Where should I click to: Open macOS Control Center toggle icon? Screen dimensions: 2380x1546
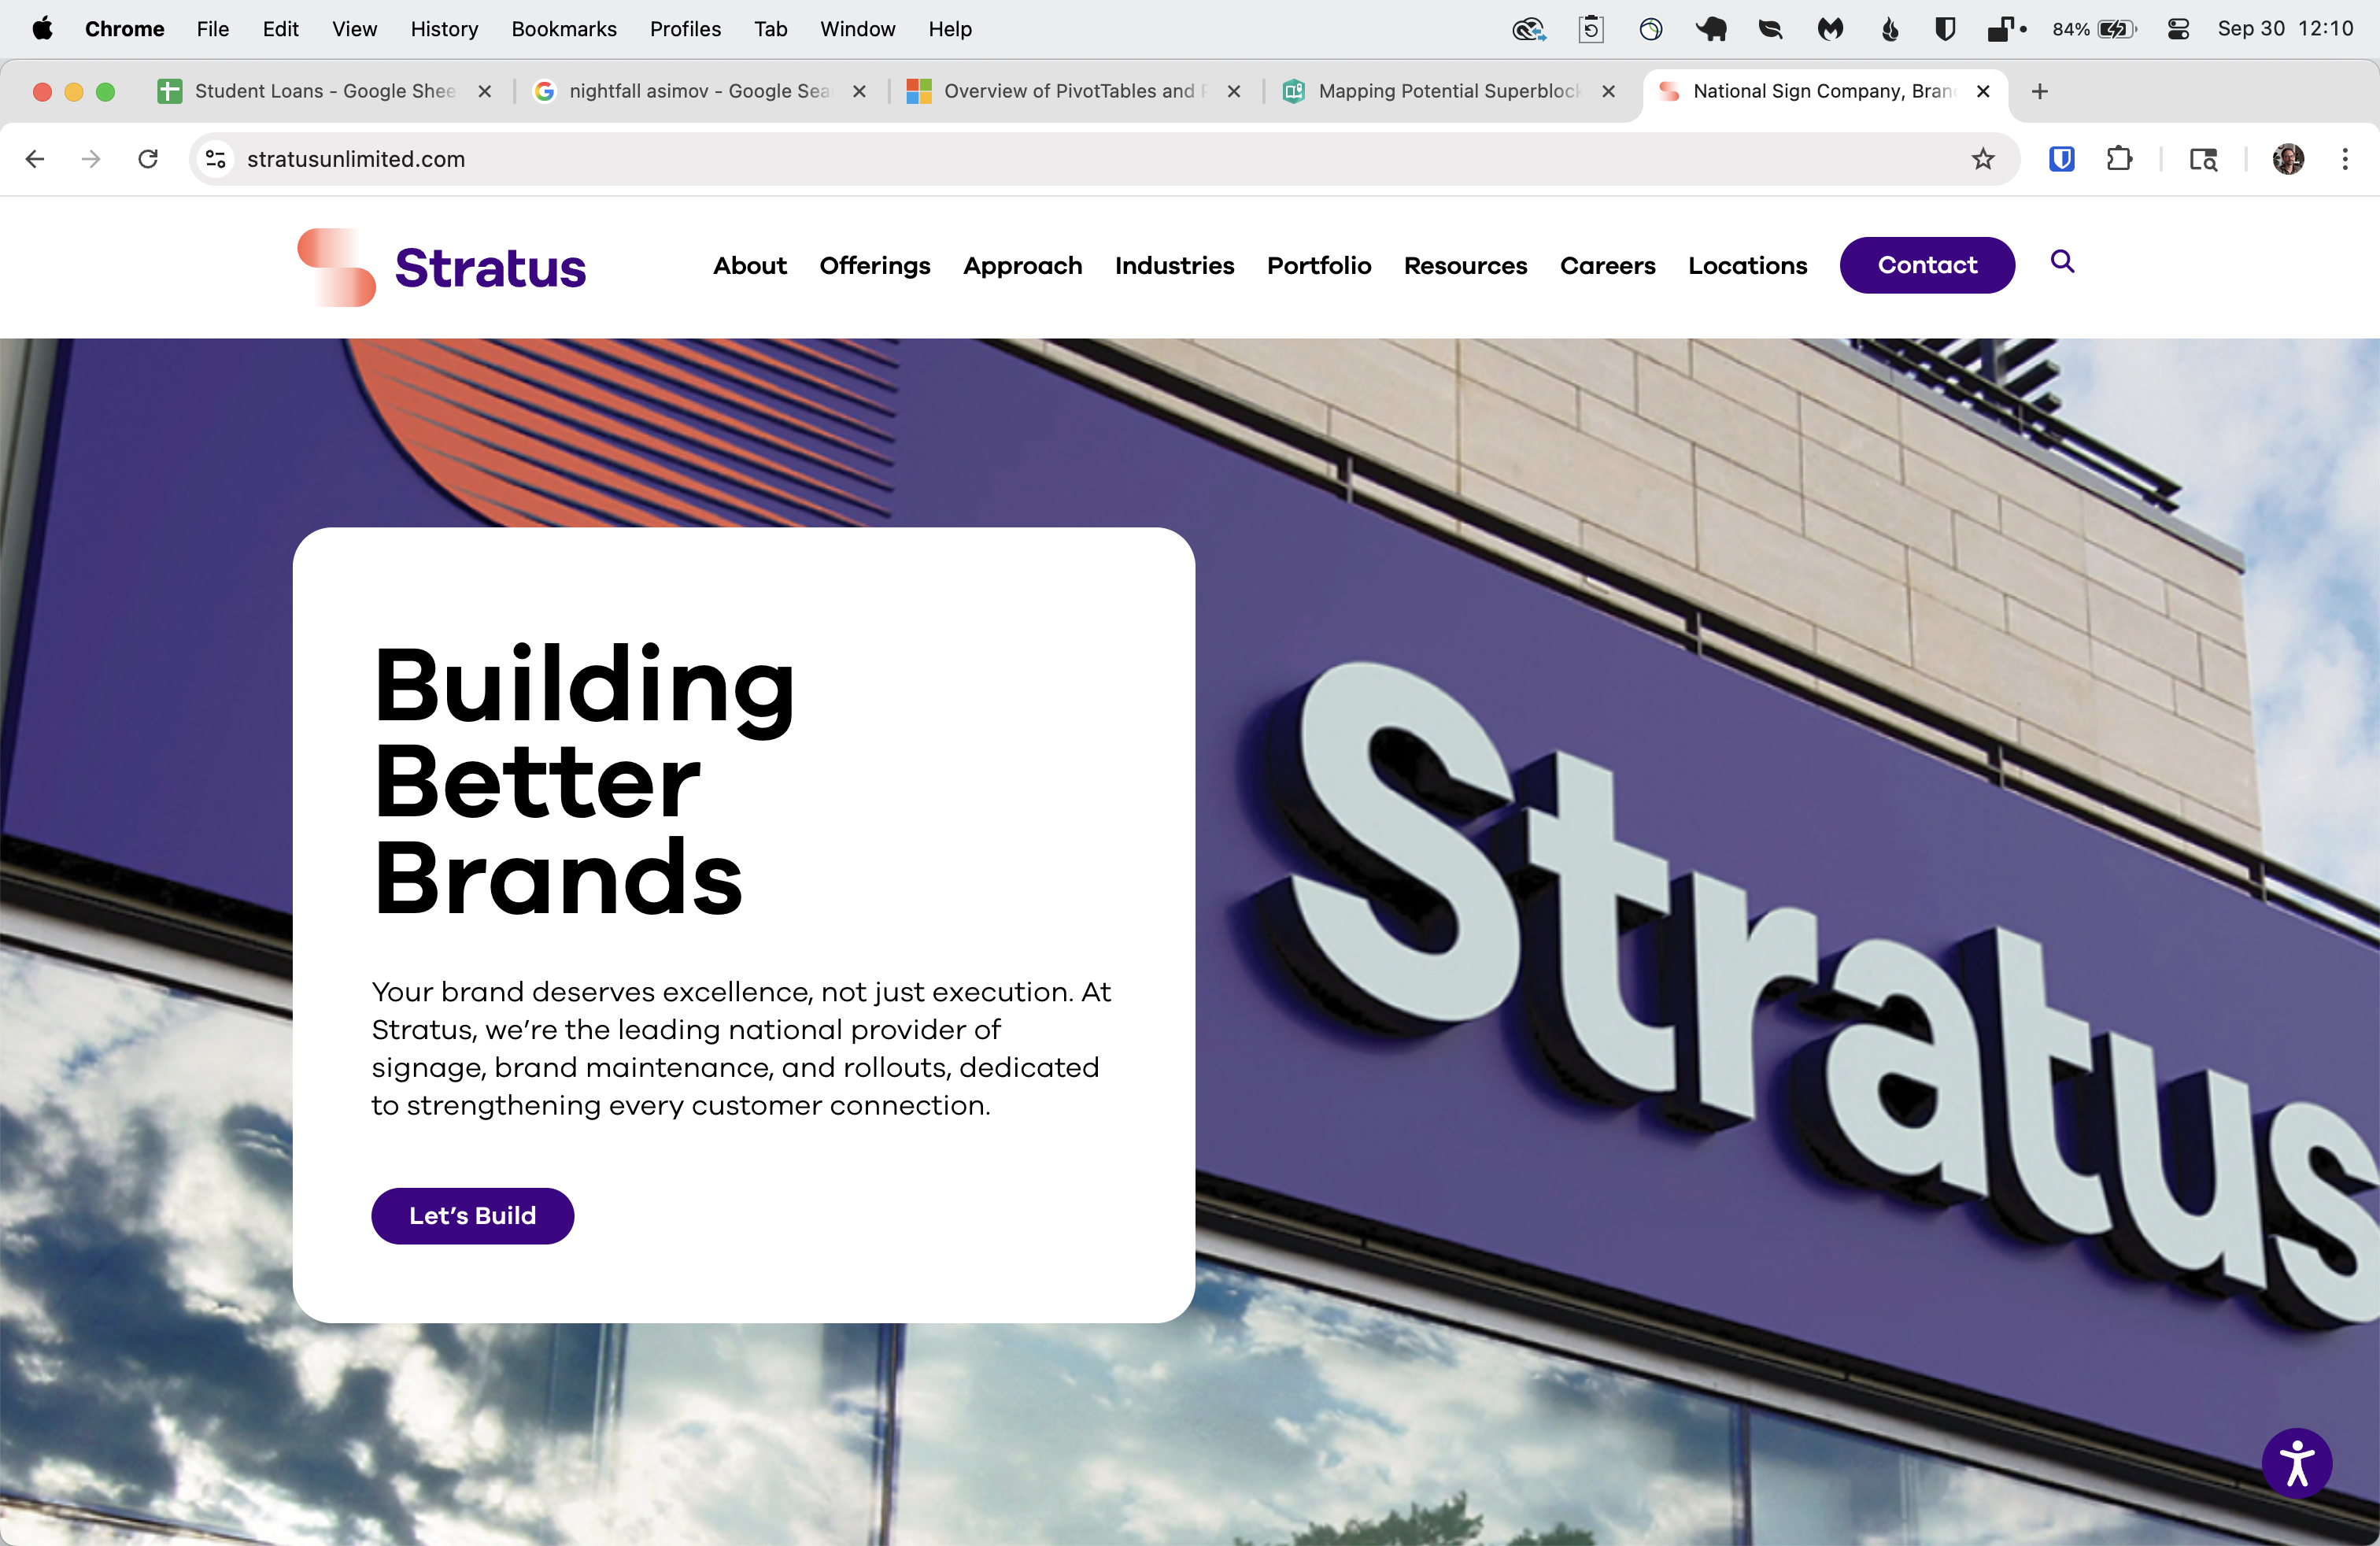click(2178, 29)
